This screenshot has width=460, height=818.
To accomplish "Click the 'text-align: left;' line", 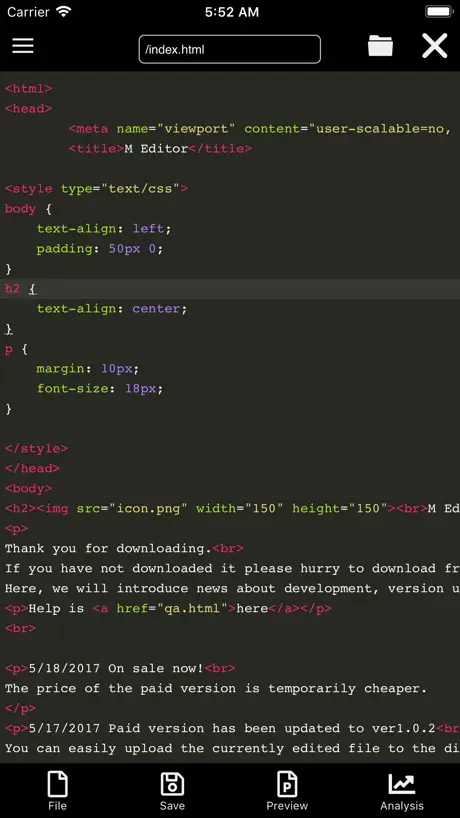I will (x=104, y=228).
